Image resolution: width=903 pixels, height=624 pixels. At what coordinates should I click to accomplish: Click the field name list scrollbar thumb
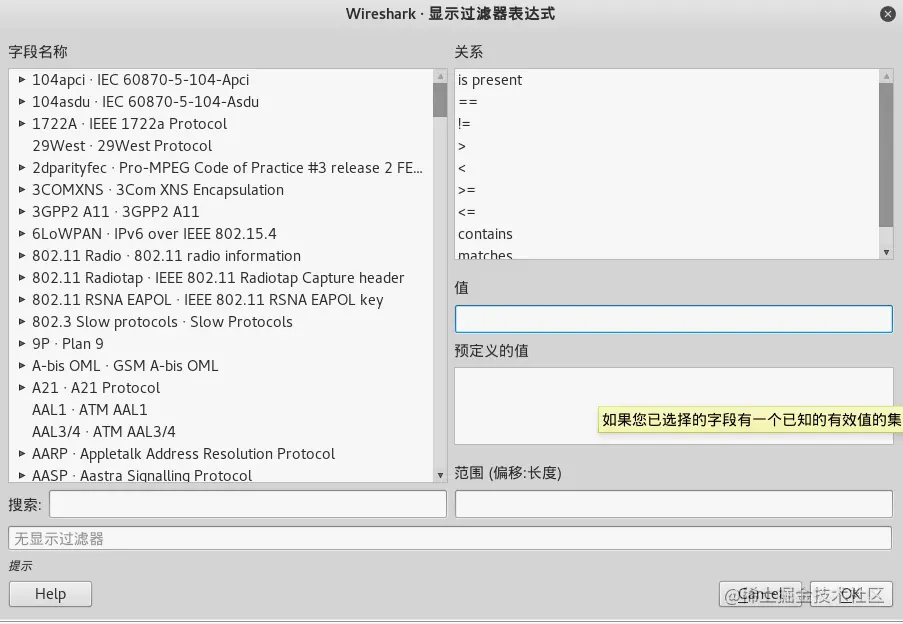(440, 100)
